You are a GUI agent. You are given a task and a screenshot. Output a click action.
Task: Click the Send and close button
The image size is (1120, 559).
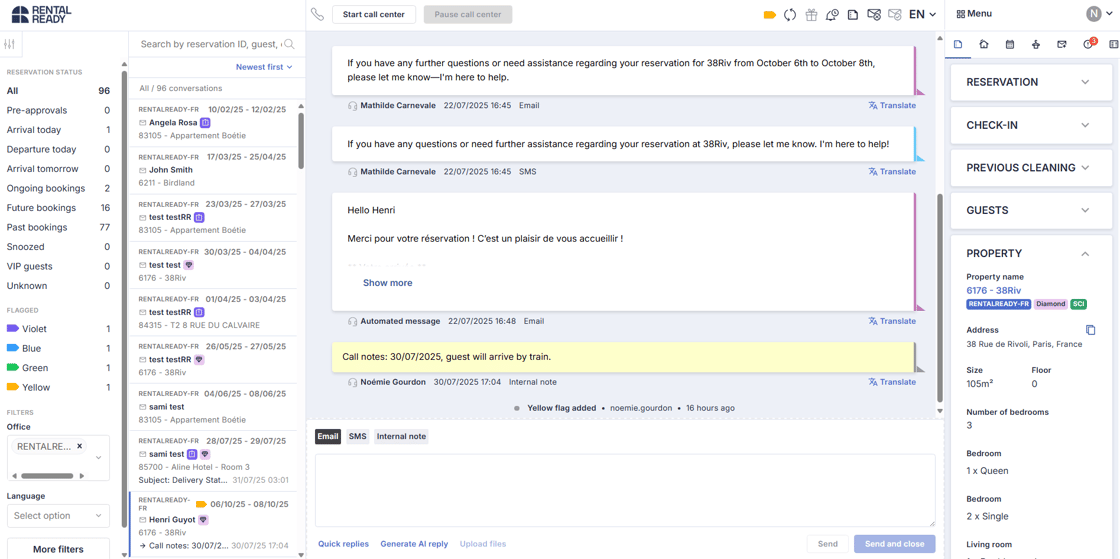click(894, 544)
